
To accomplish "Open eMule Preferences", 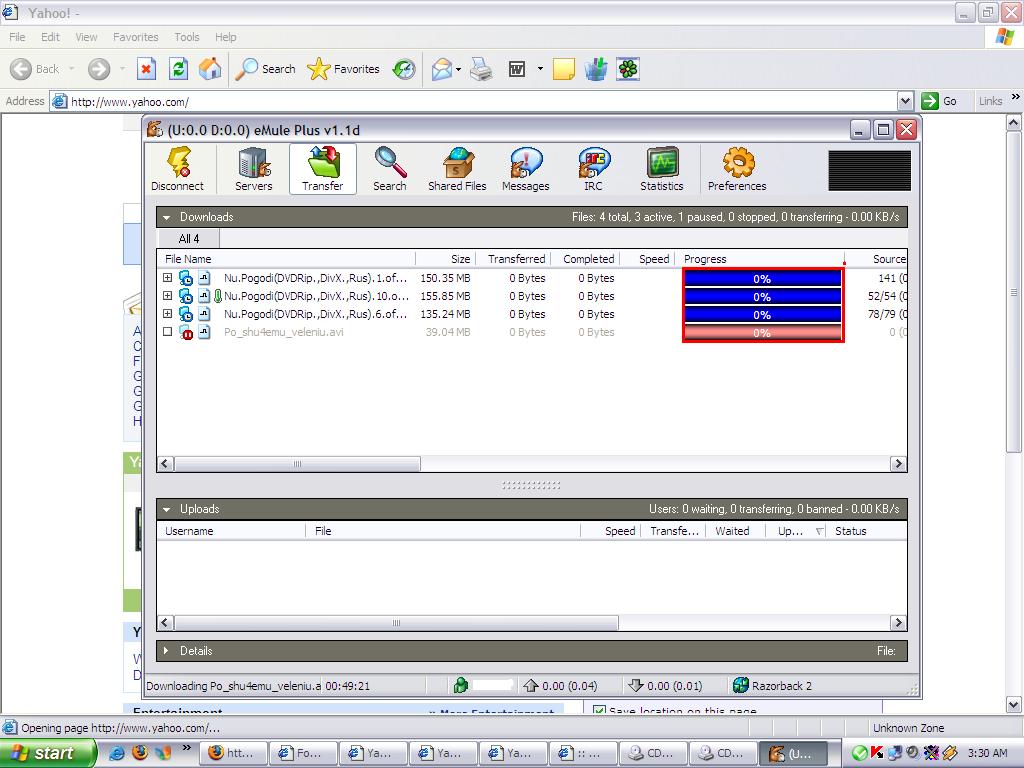I will pyautogui.click(x=737, y=170).
